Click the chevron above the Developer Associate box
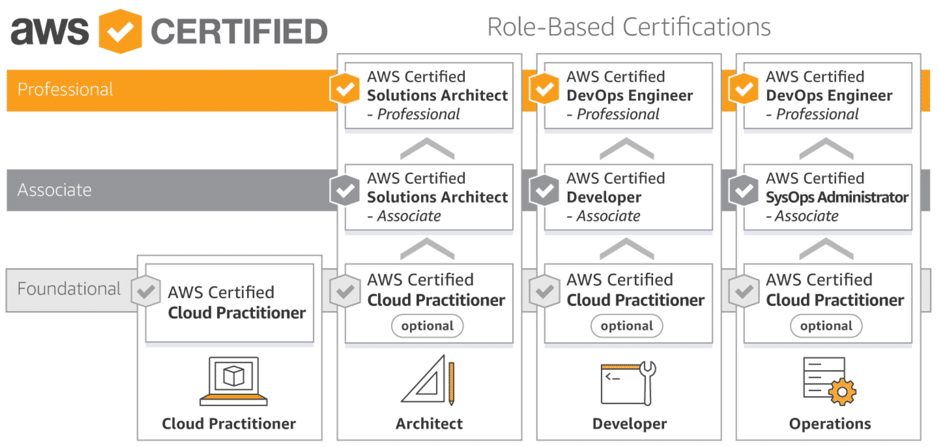This screenshot has height=447, width=939. 628,149
